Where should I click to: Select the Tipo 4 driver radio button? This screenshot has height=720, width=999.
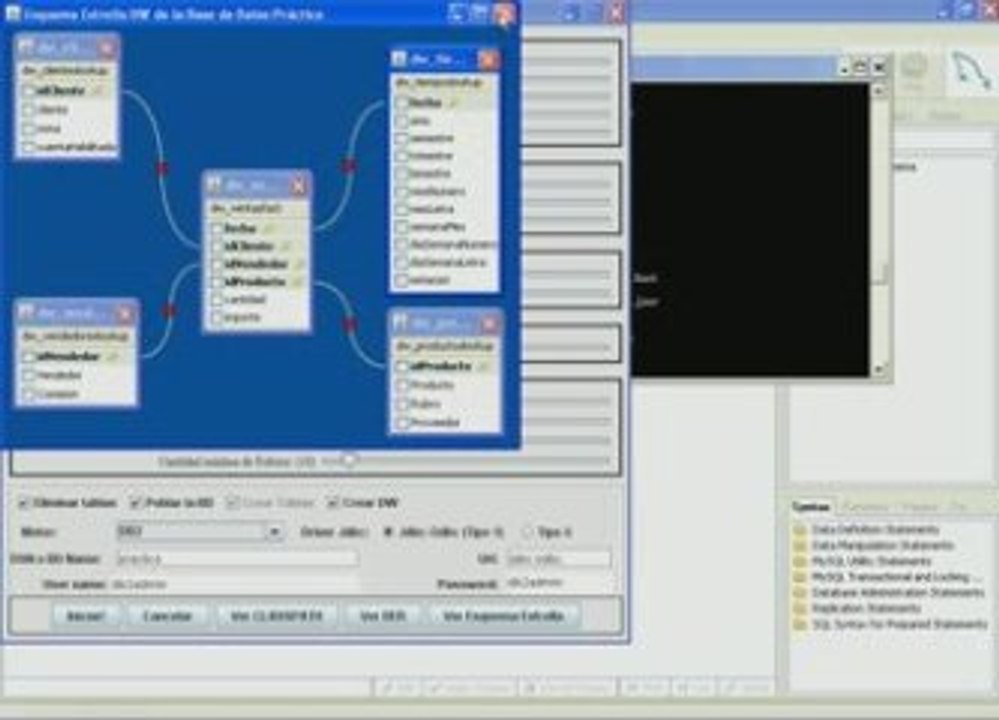point(527,532)
